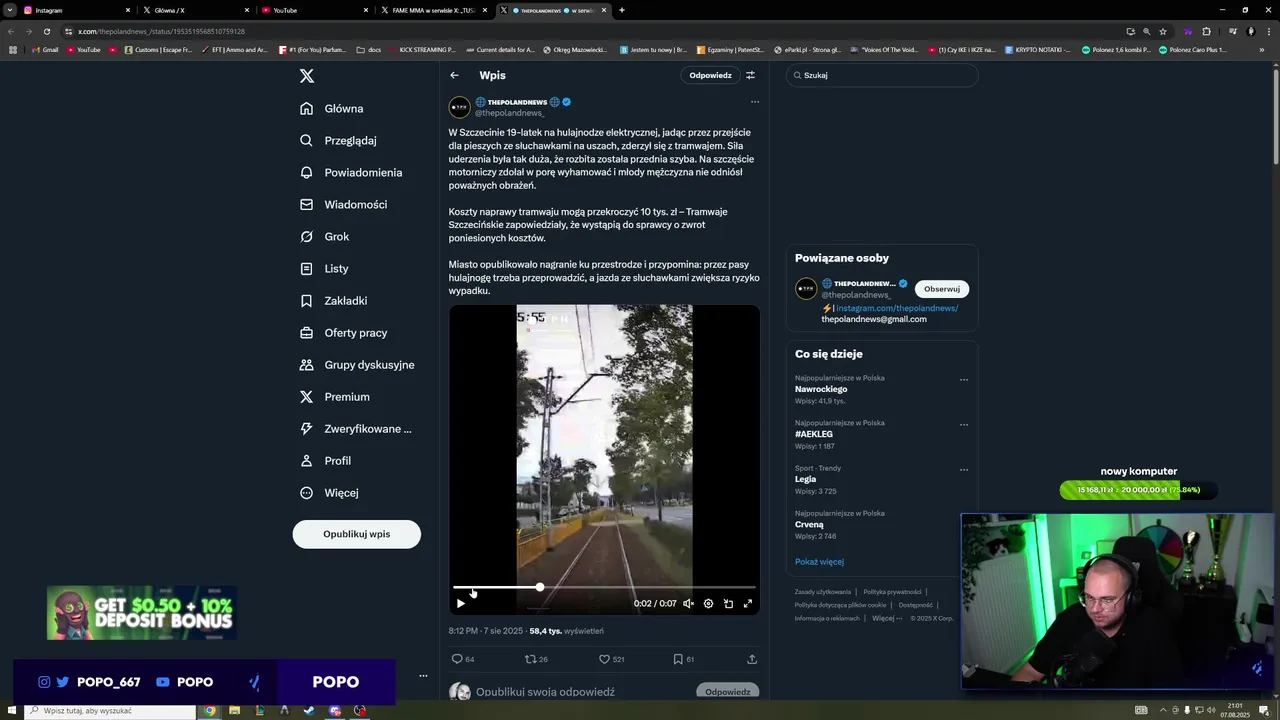Open Wiadomości messages
The image size is (1280, 720).
coord(343,204)
